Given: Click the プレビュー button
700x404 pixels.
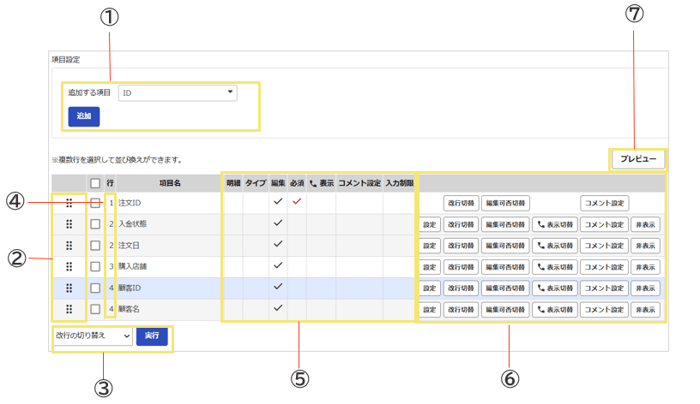Looking at the screenshot, I should tap(638, 159).
